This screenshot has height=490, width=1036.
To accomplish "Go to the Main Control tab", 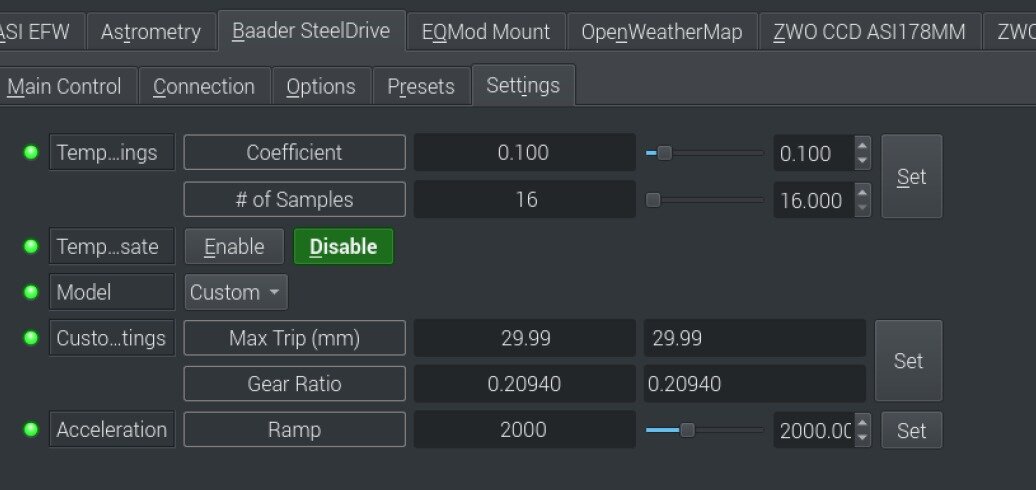I will (x=64, y=86).
